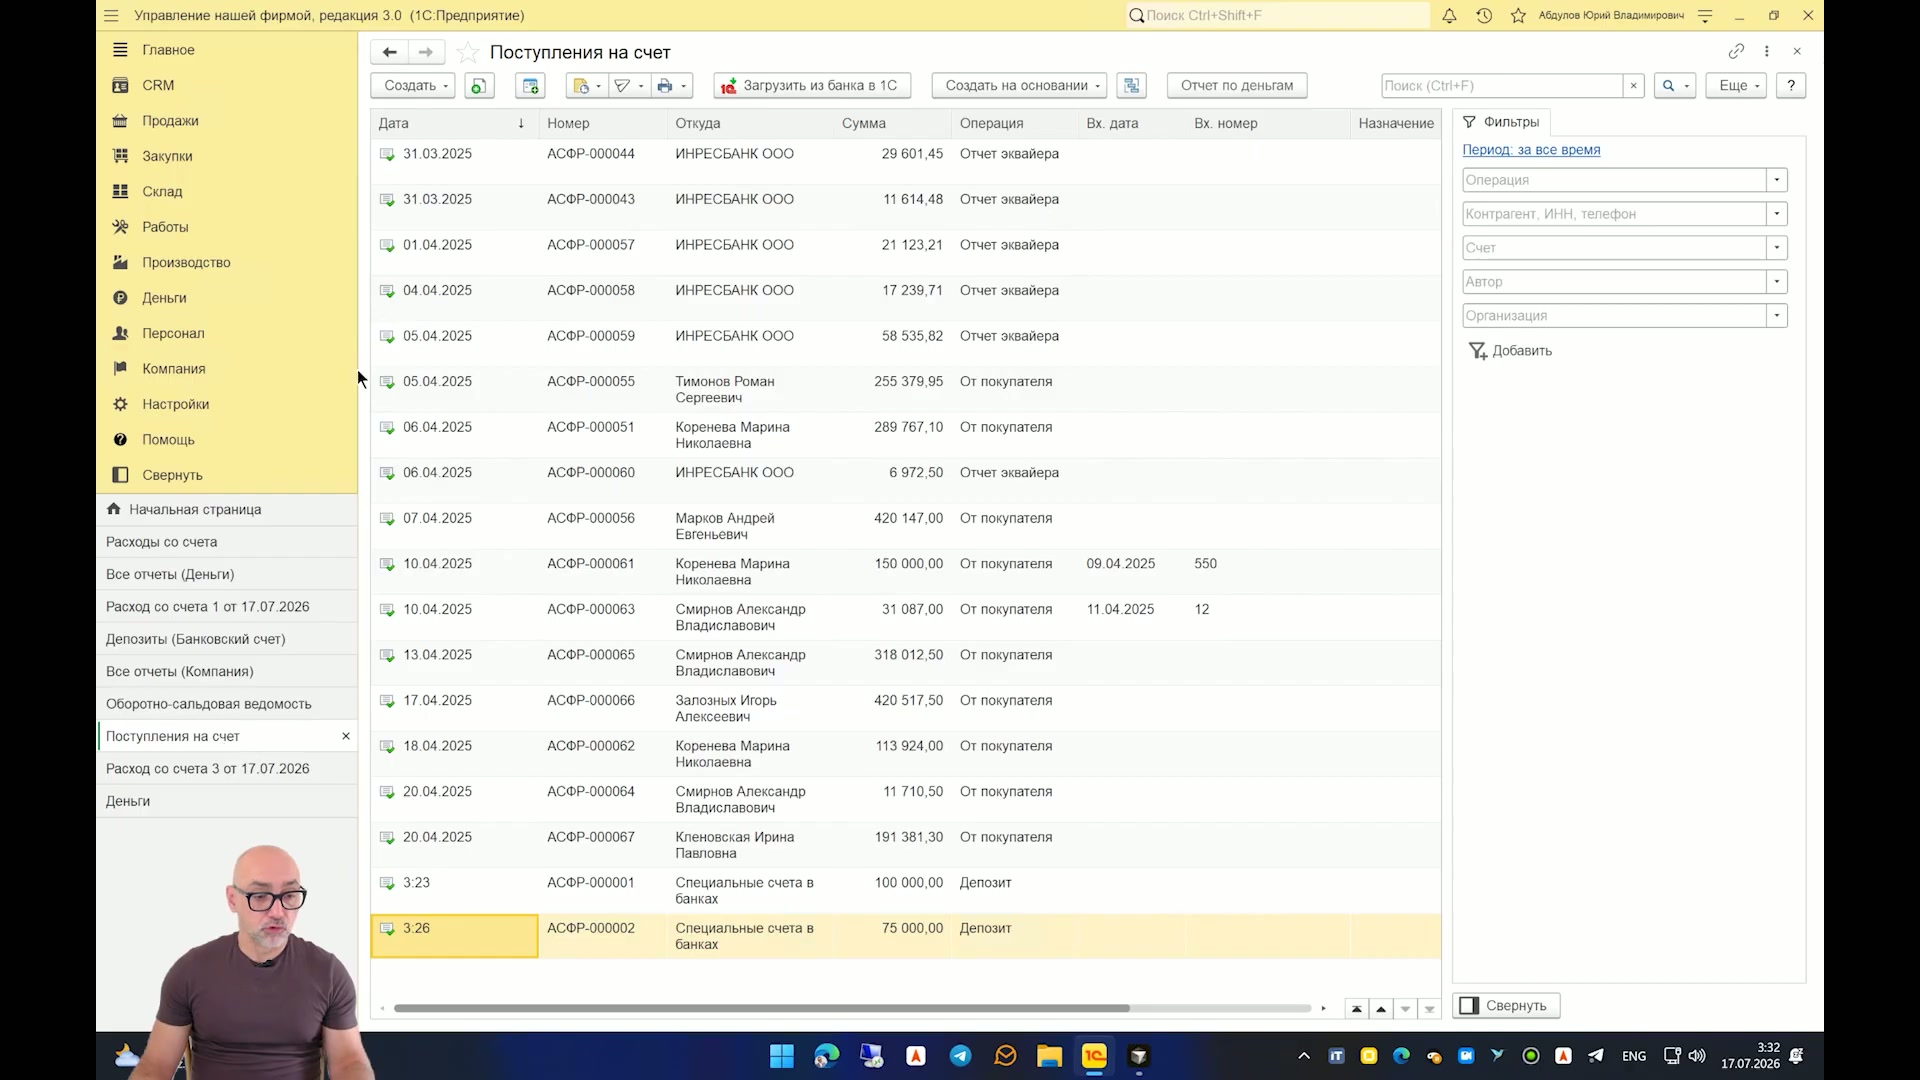Open the Период: за все время link
This screenshot has height=1080, width=1920.
point(1531,150)
